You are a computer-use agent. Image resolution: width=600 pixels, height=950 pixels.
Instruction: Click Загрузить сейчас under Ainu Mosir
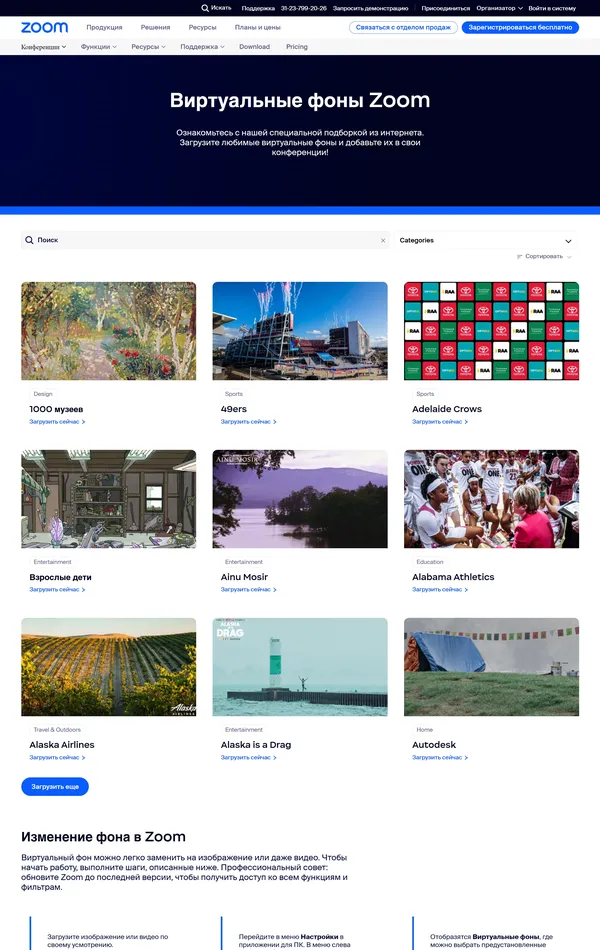[248, 590]
